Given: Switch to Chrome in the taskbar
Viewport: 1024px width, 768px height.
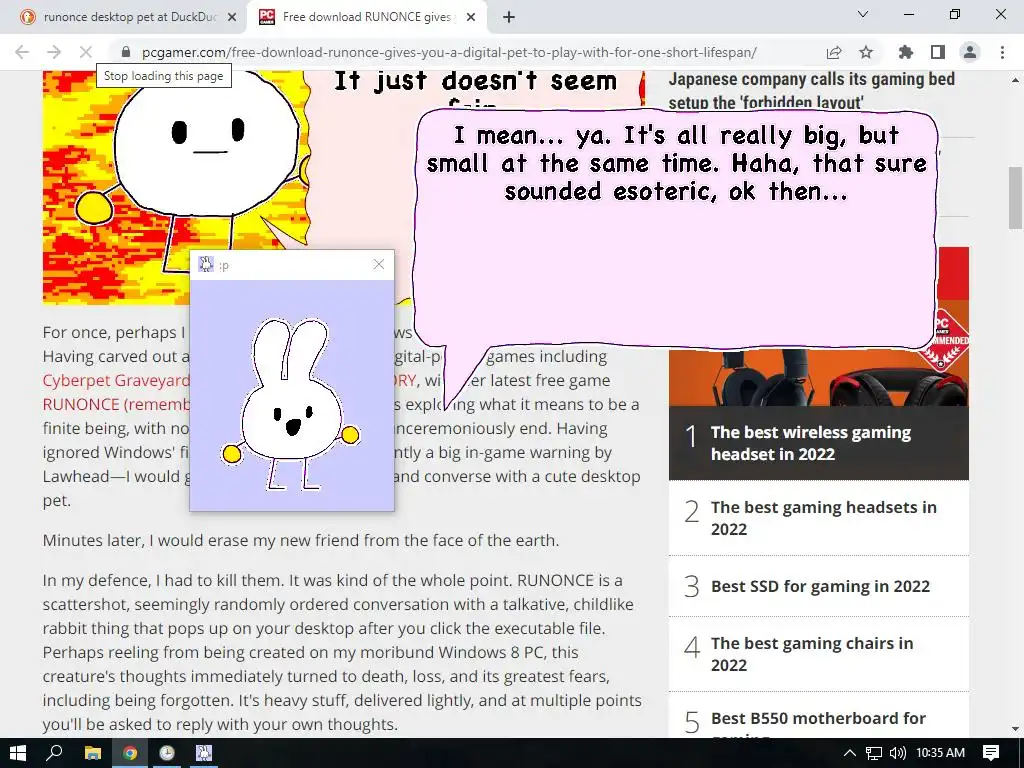Looking at the screenshot, I should pyautogui.click(x=130, y=753).
